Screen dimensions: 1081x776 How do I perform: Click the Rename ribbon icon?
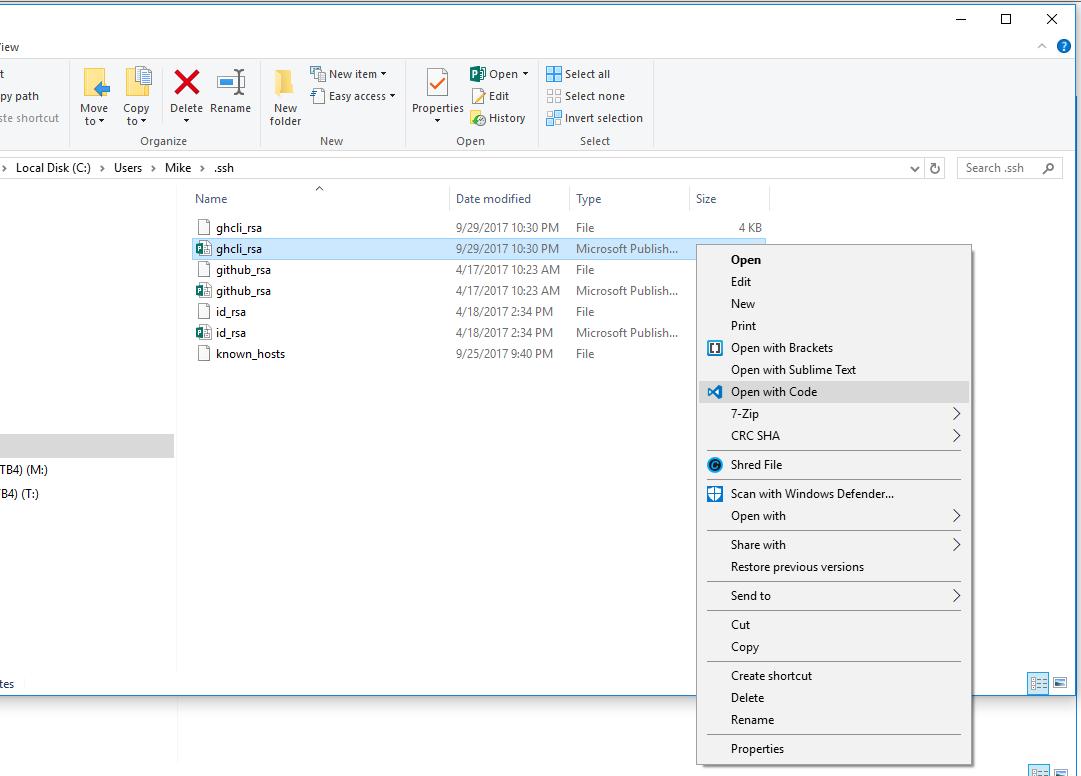pyautogui.click(x=231, y=83)
